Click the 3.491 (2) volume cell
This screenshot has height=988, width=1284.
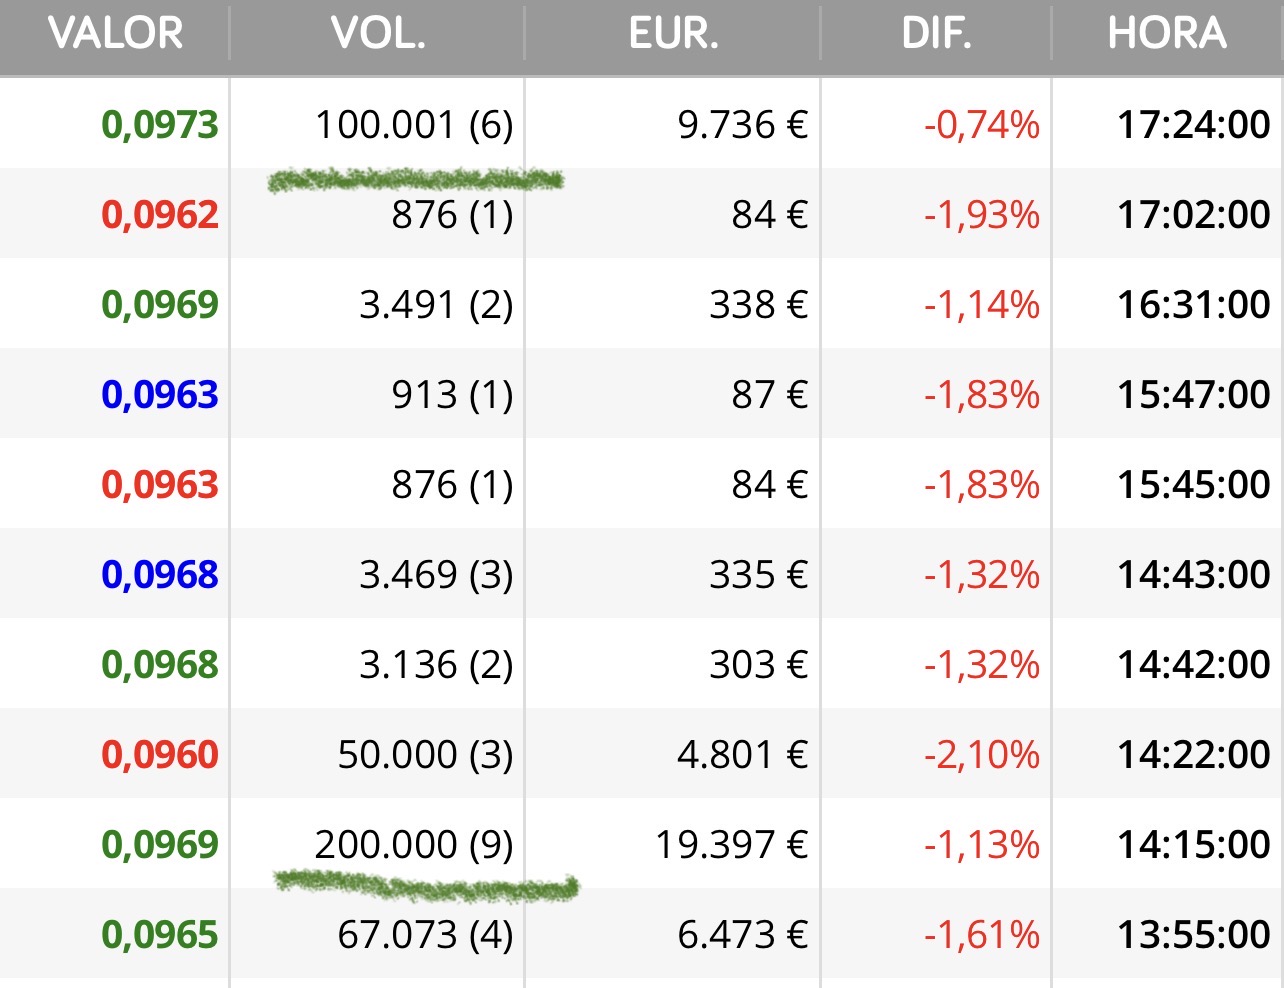point(436,305)
